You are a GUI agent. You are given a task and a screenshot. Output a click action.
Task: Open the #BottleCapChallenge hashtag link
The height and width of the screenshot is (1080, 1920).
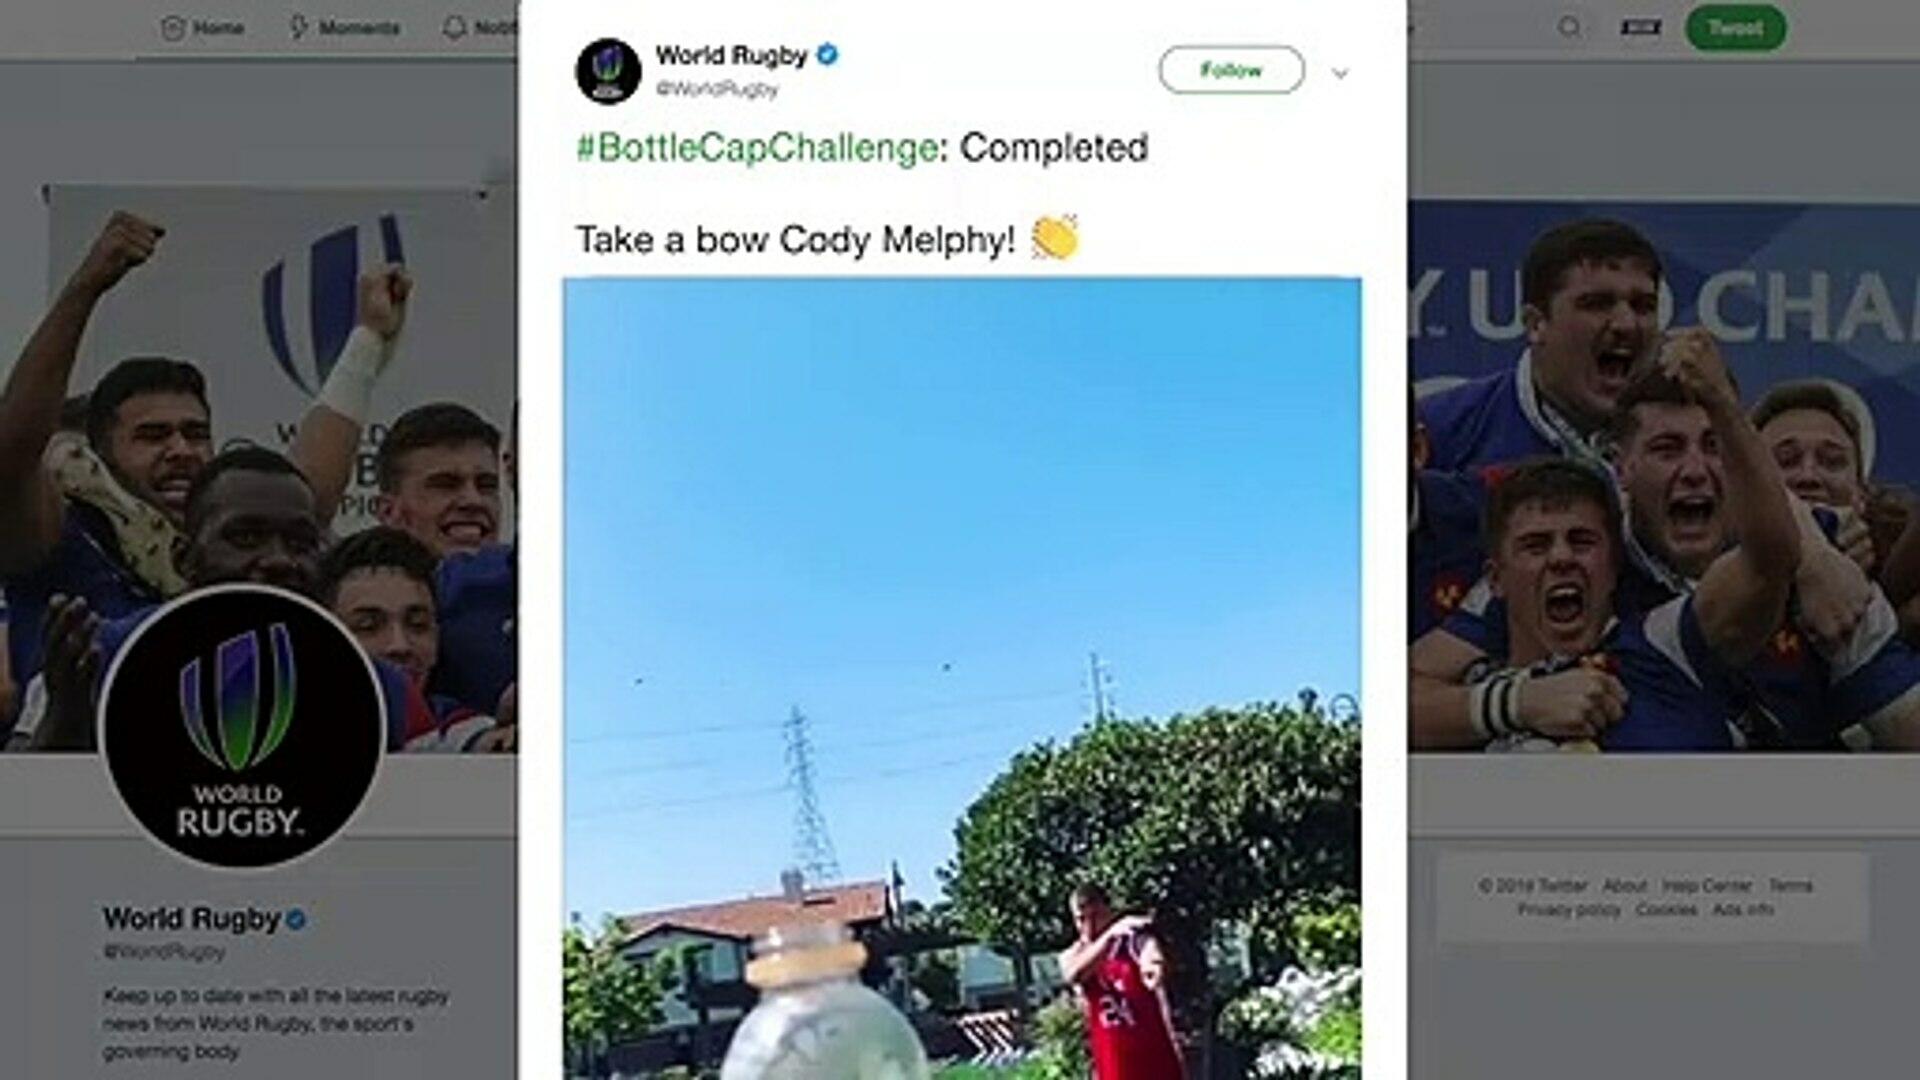(757, 148)
